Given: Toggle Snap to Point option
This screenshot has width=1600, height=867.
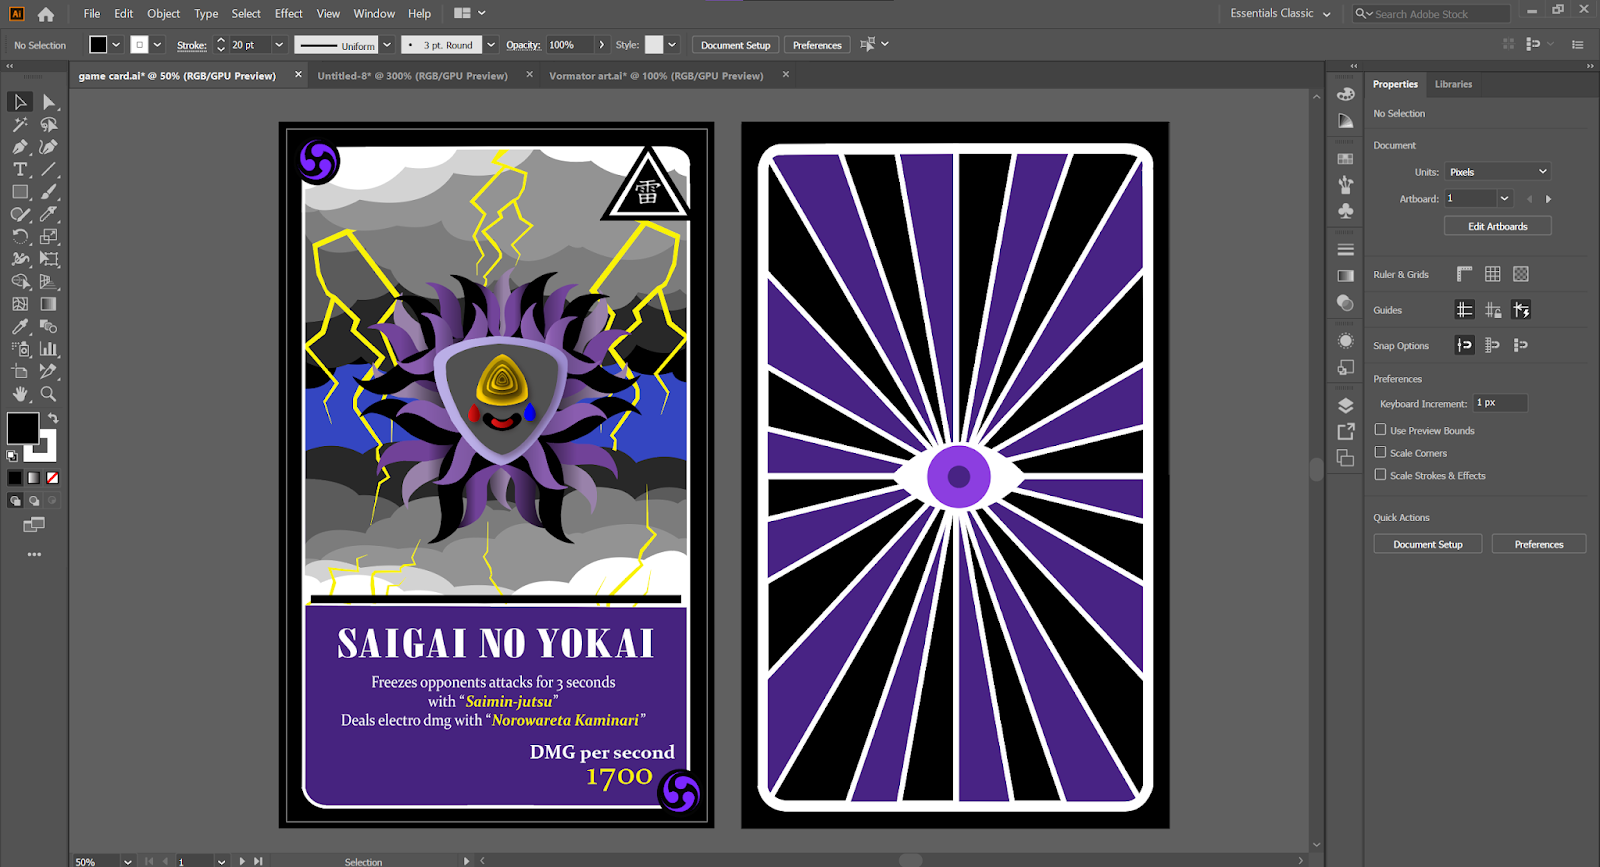Looking at the screenshot, I should [x=1465, y=345].
